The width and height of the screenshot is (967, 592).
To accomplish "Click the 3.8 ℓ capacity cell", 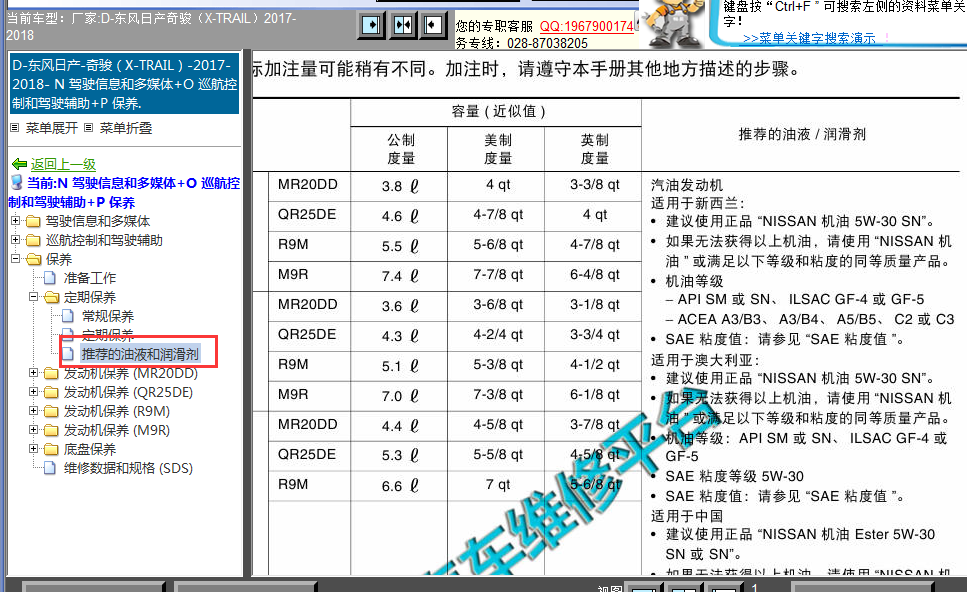I will click(x=400, y=186).
